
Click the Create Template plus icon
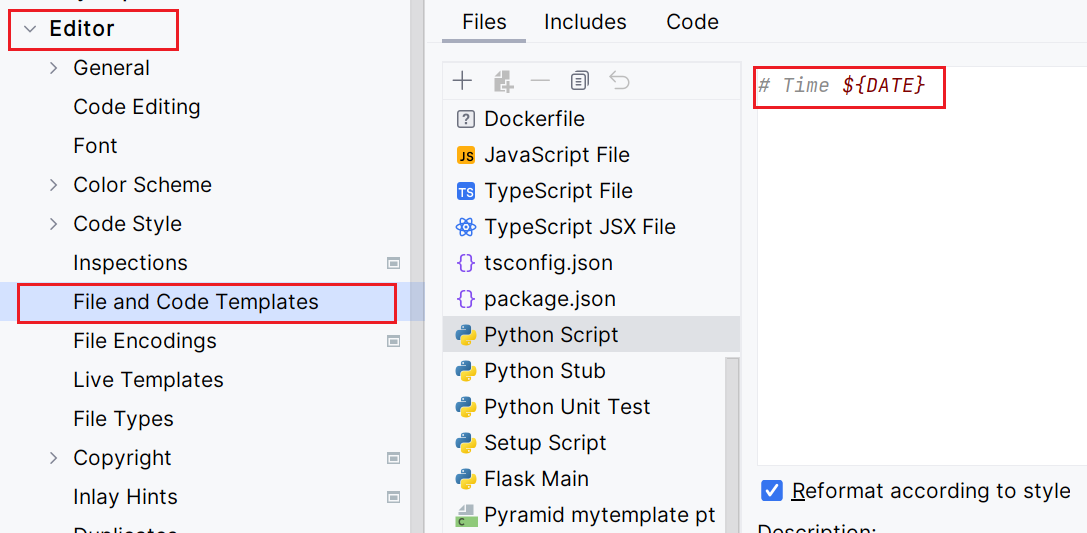[462, 81]
